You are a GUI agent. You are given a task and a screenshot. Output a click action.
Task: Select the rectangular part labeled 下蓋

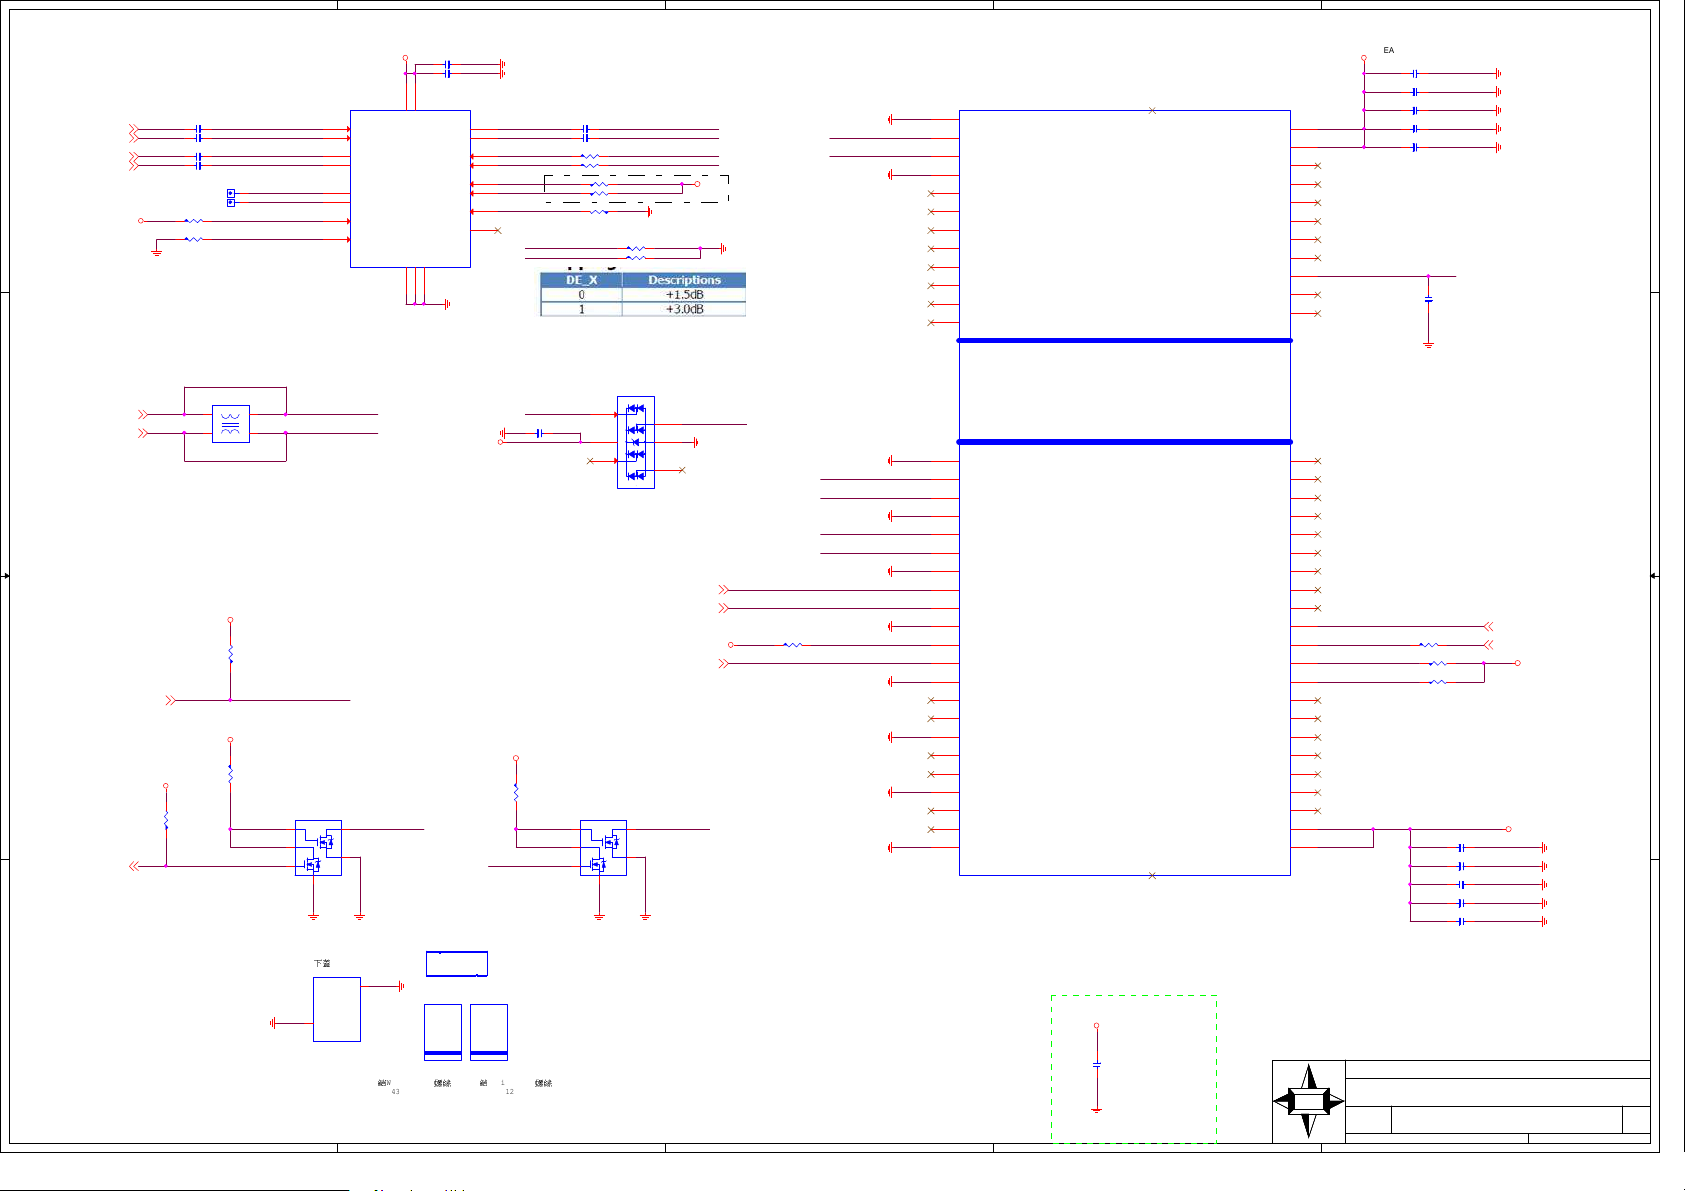click(337, 1009)
